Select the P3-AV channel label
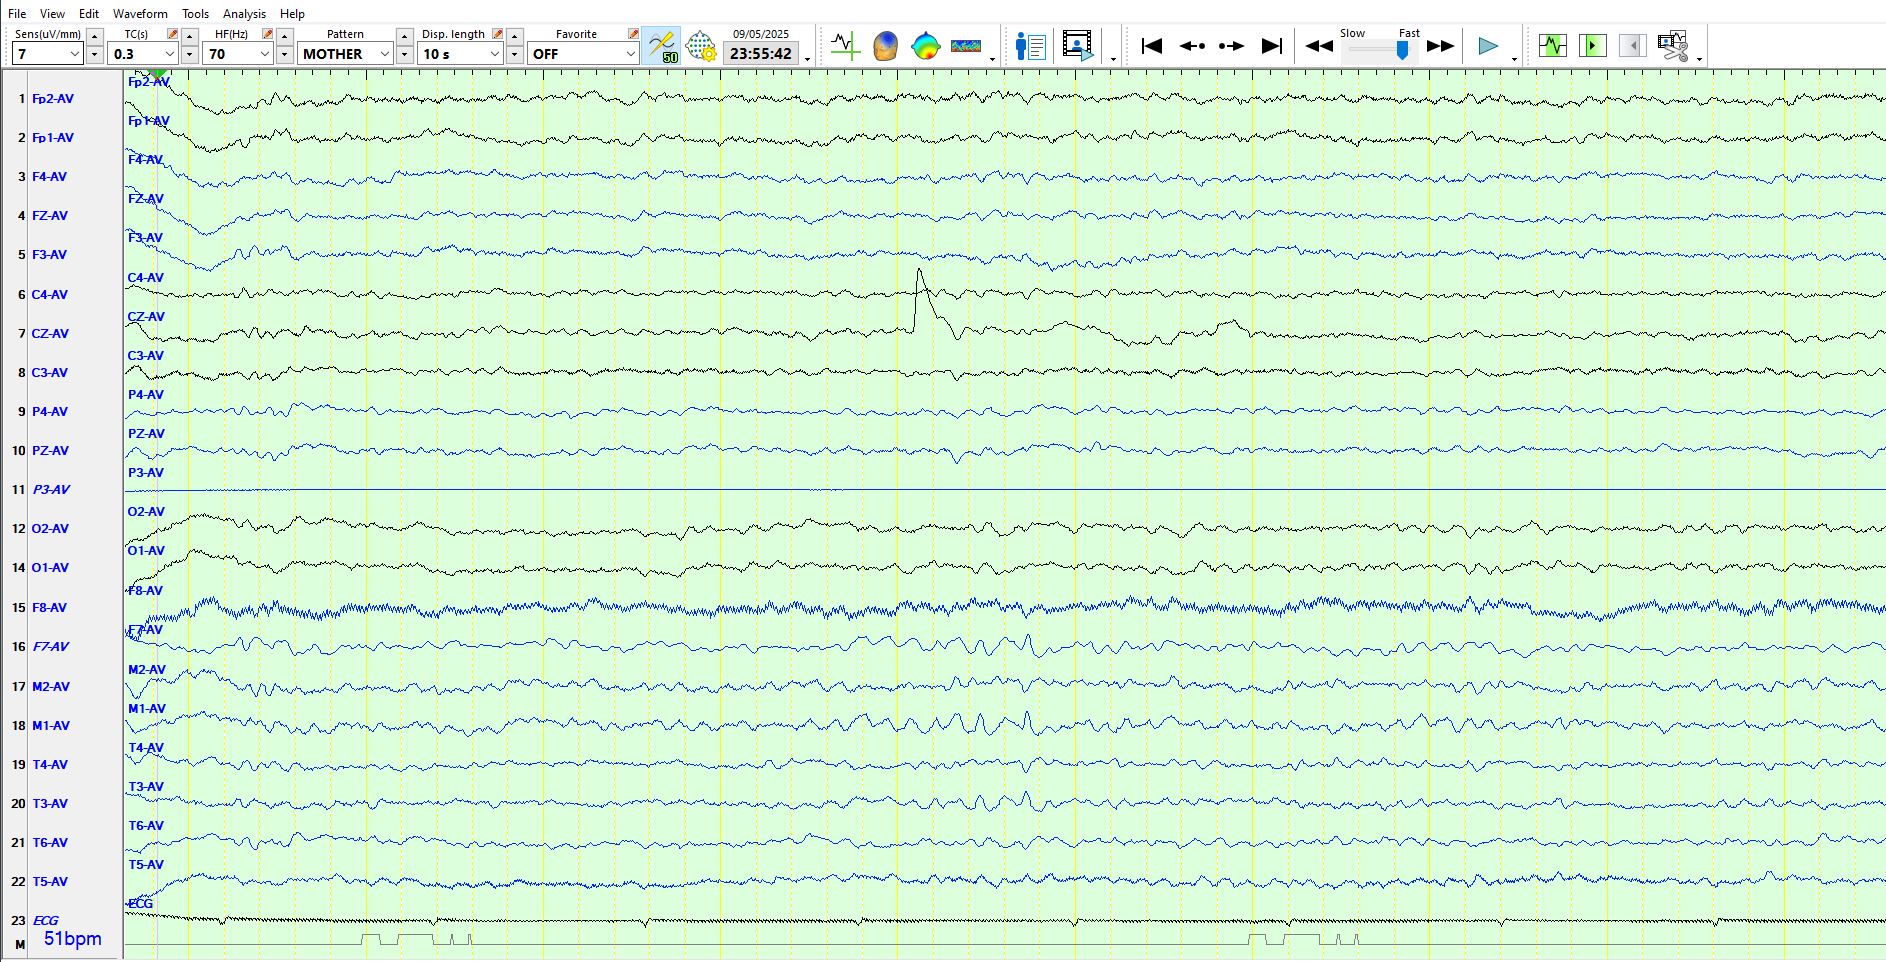1886x962 pixels. 51,490
